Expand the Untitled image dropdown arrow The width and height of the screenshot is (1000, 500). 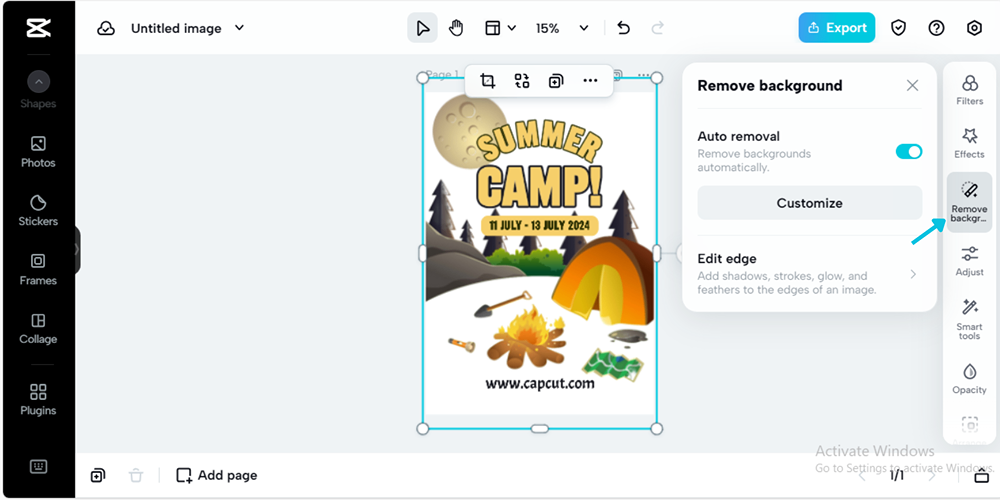[239, 27]
